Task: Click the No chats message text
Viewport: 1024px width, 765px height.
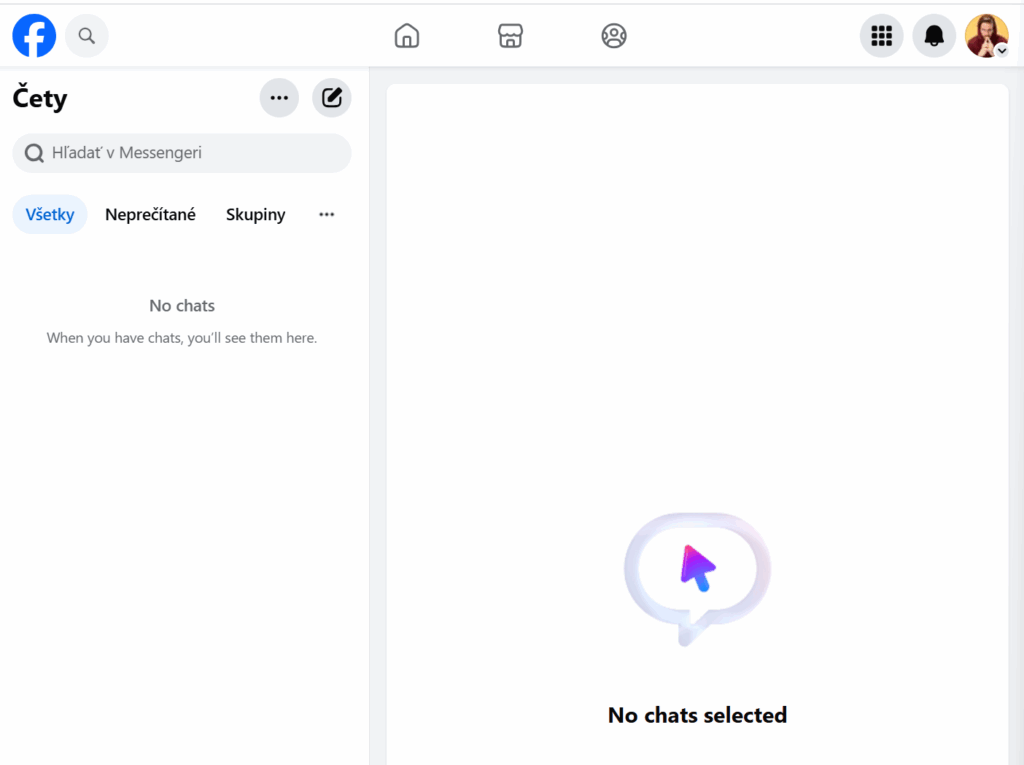Action: point(181,305)
